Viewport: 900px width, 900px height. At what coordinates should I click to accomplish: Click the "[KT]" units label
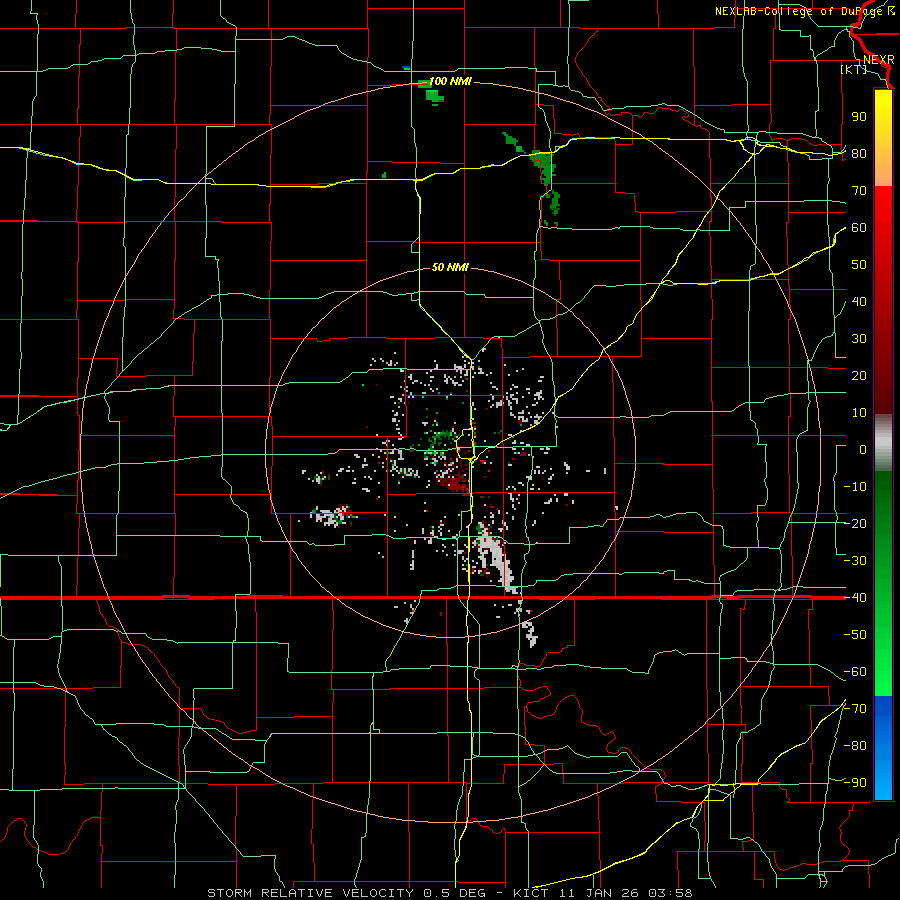pos(854,69)
